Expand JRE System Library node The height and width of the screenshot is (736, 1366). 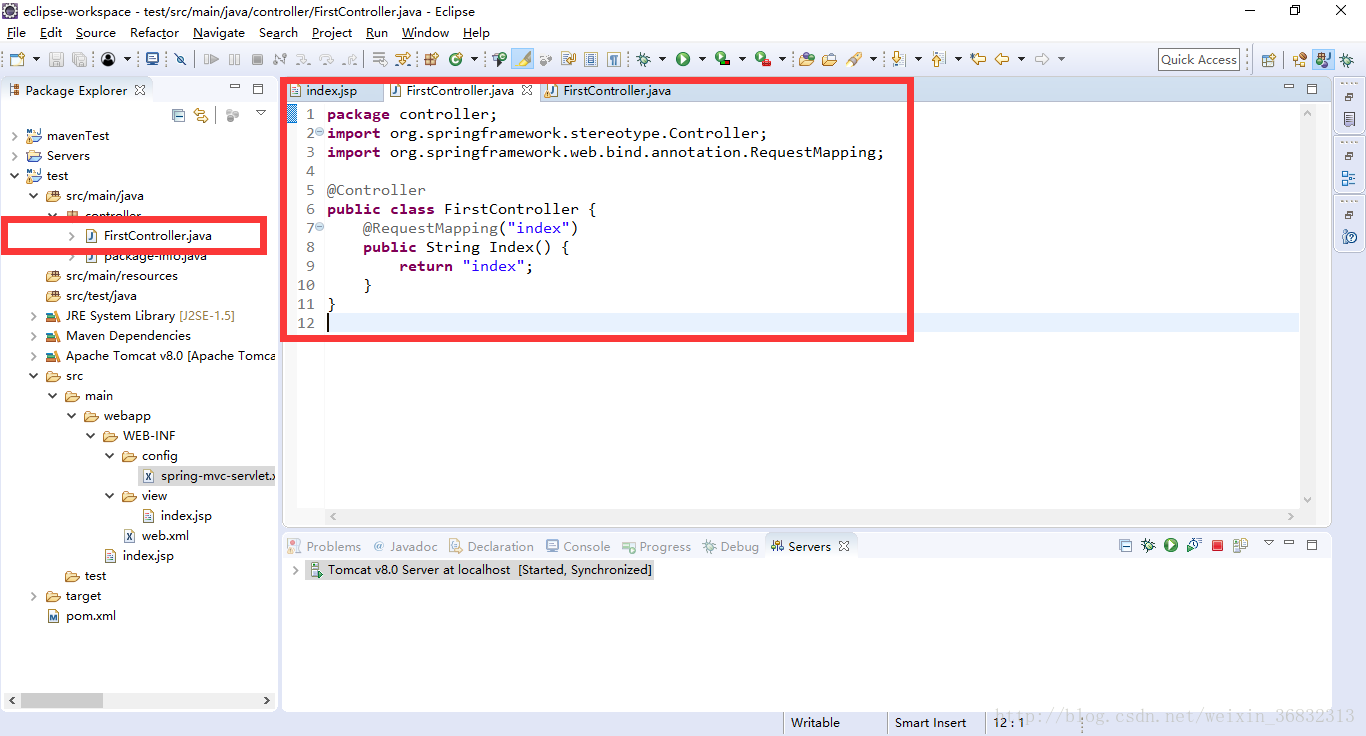point(33,316)
